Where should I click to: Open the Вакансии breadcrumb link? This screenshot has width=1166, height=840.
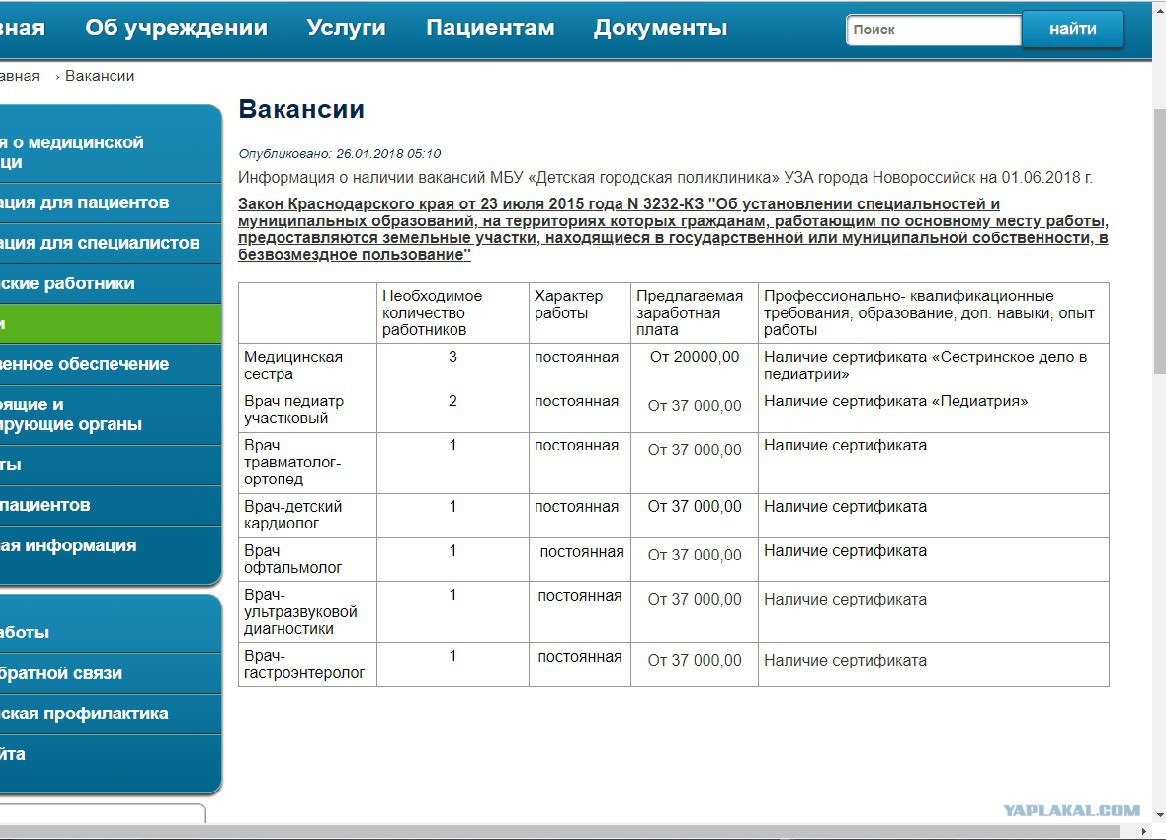(x=100, y=76)
